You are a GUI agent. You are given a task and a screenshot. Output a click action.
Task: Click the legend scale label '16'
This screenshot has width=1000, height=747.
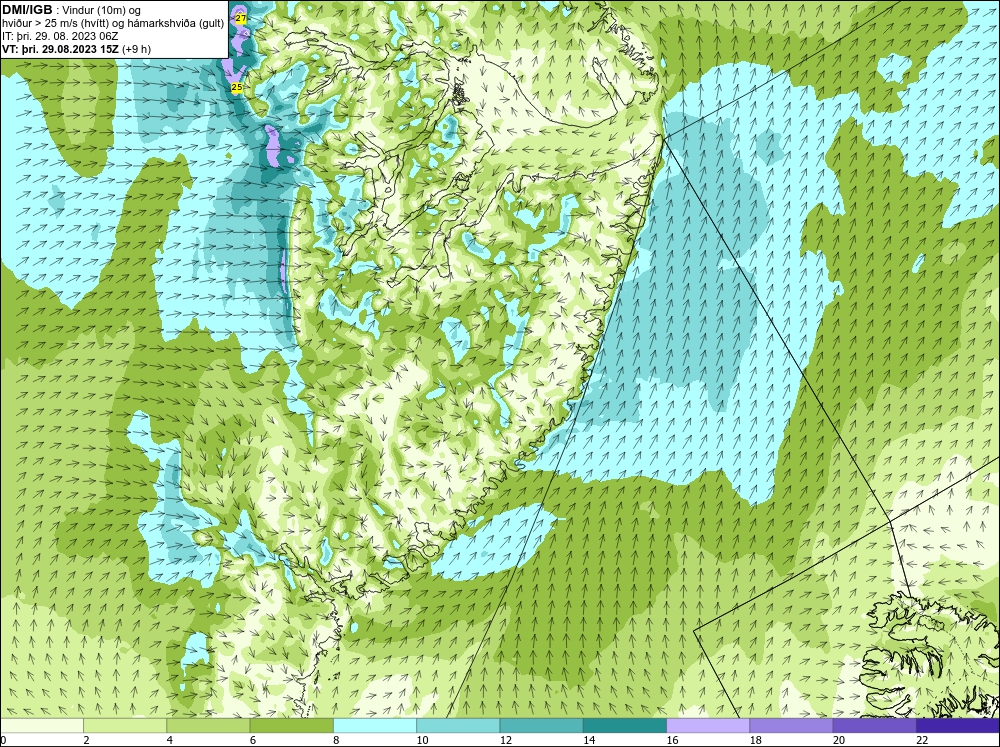point(672,740)
